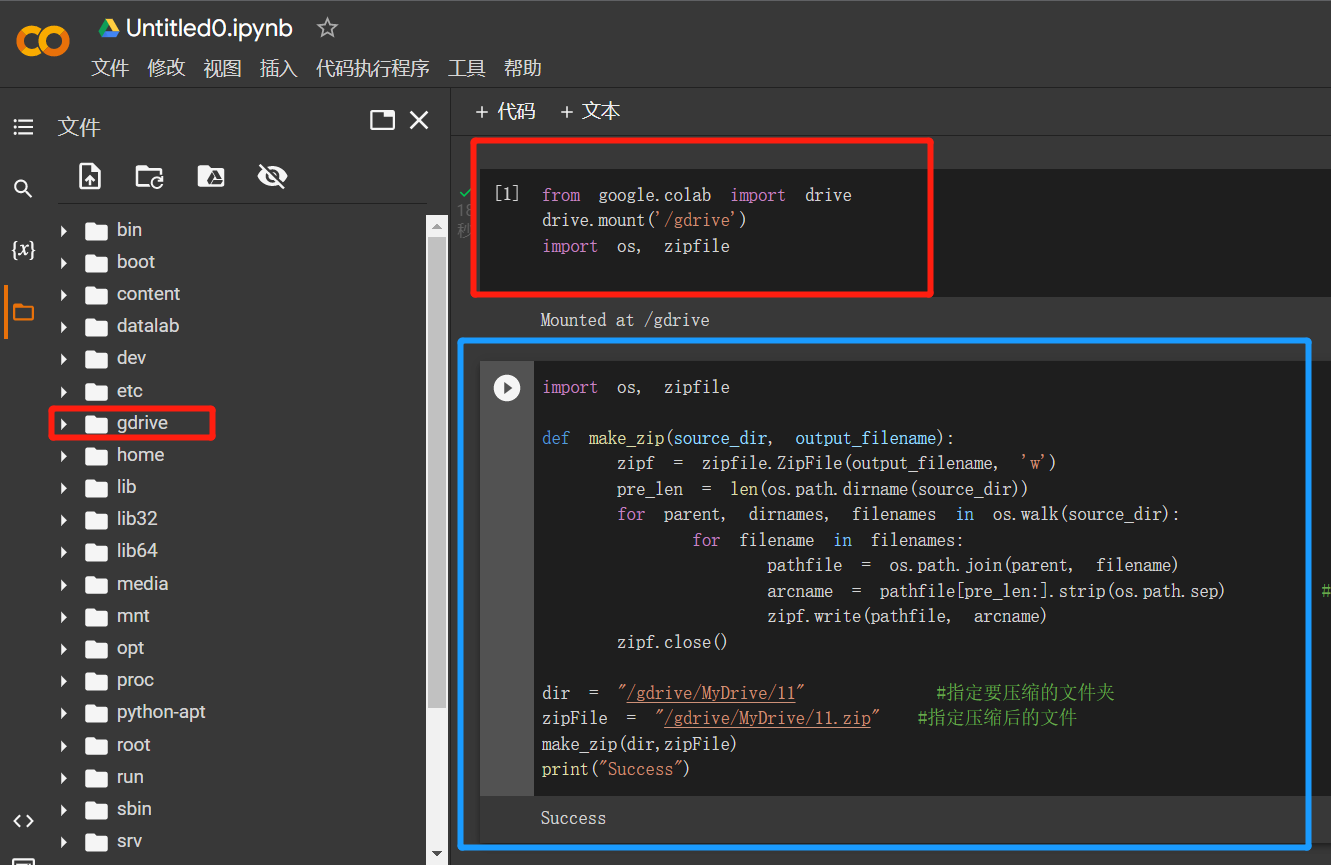The width and height of the screenshot is (1331, 865).
Task: Select the srv folder
Action: [x=129, y=841]
